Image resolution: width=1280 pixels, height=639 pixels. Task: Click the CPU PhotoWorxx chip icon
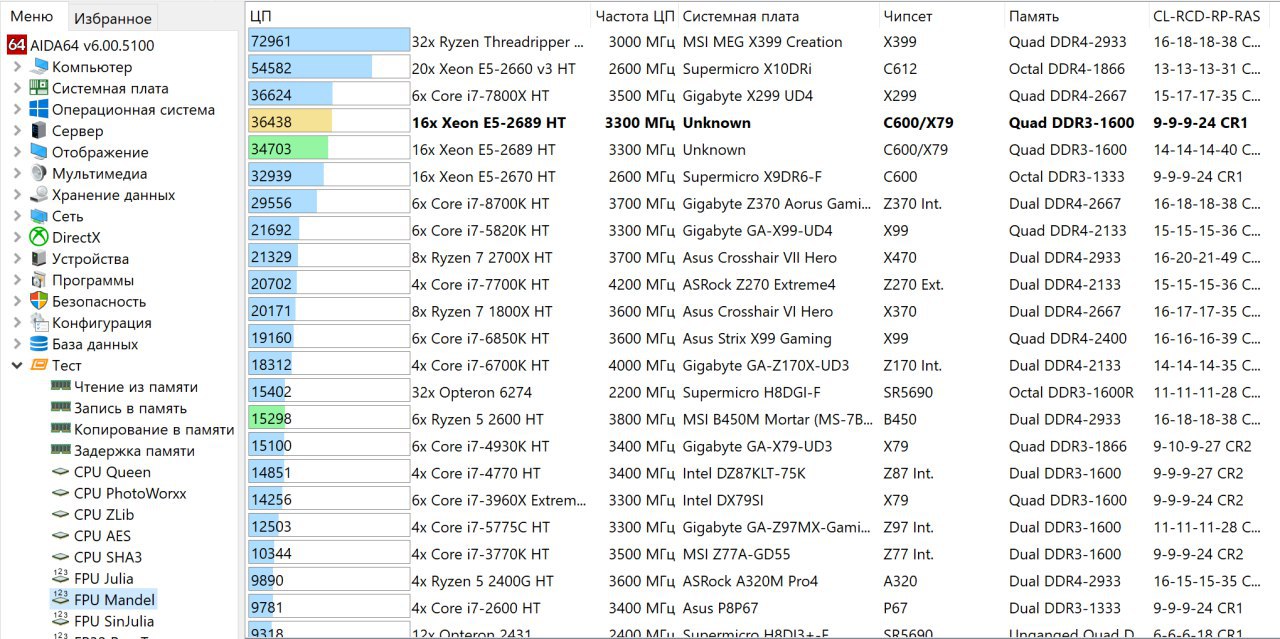tap(61, 493)
